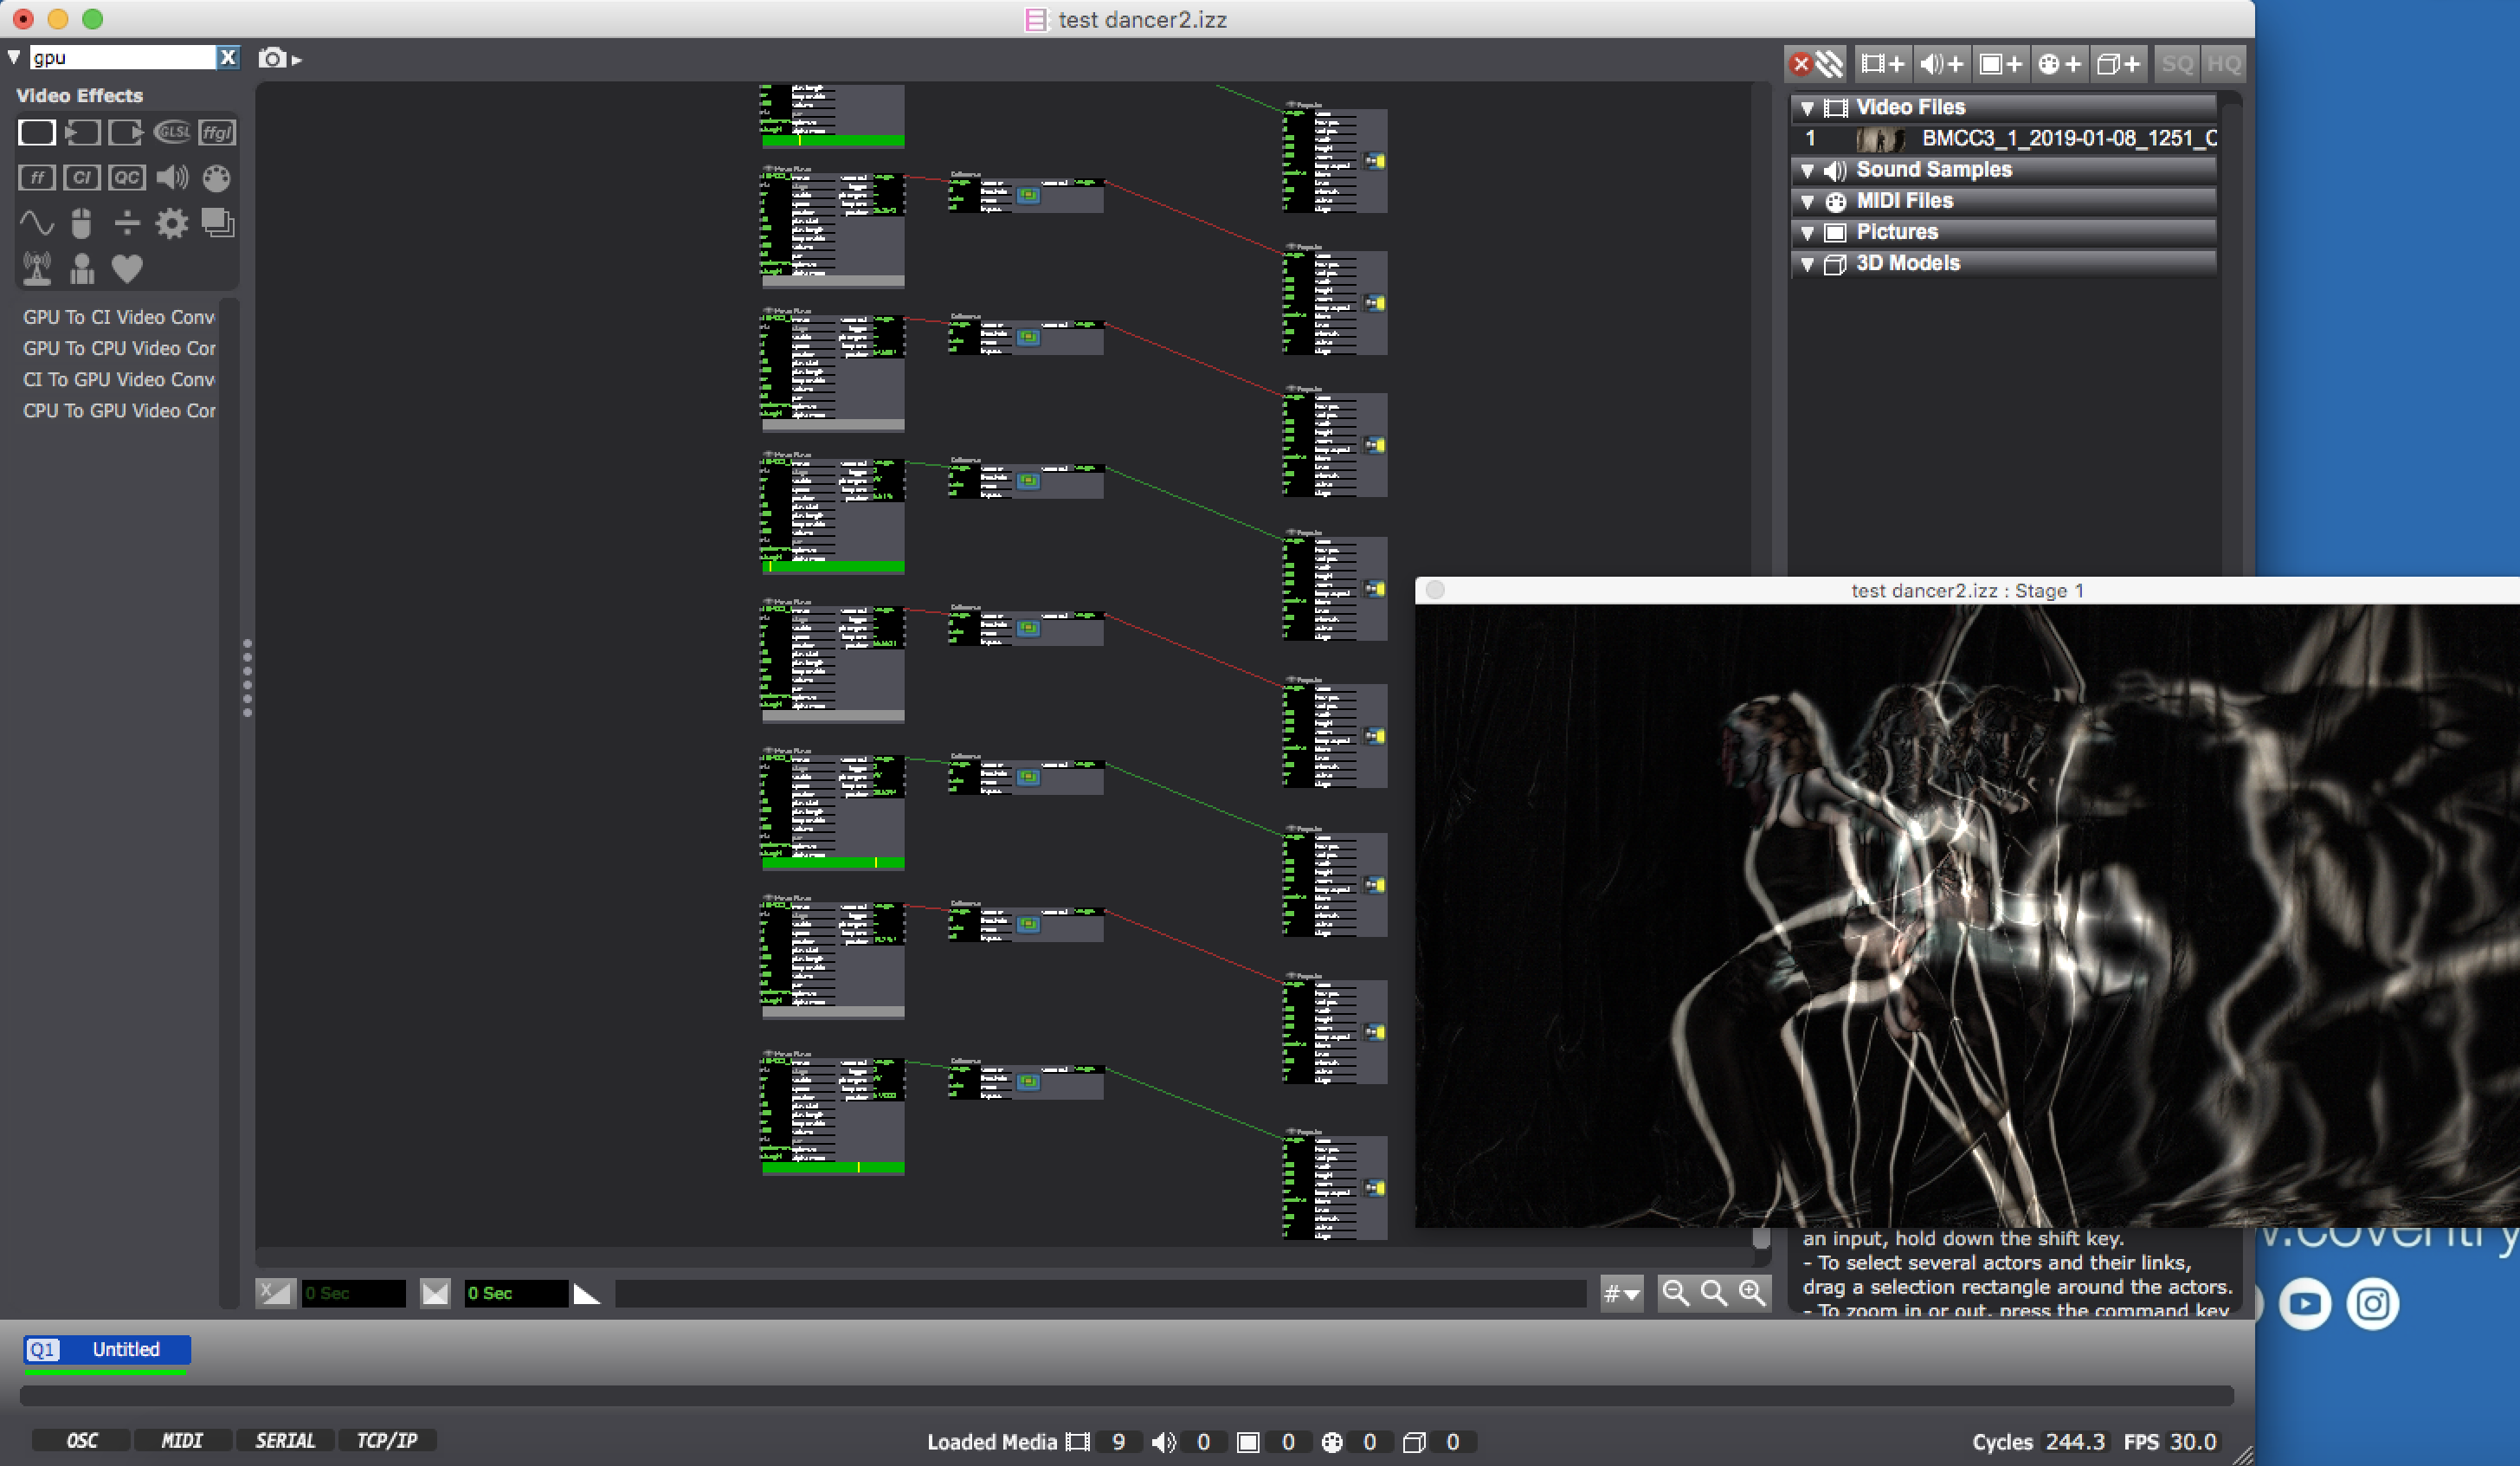Viewport: 2520px width, 1466px height.
Task: Click the add video file button
Action: (1882, 64)
